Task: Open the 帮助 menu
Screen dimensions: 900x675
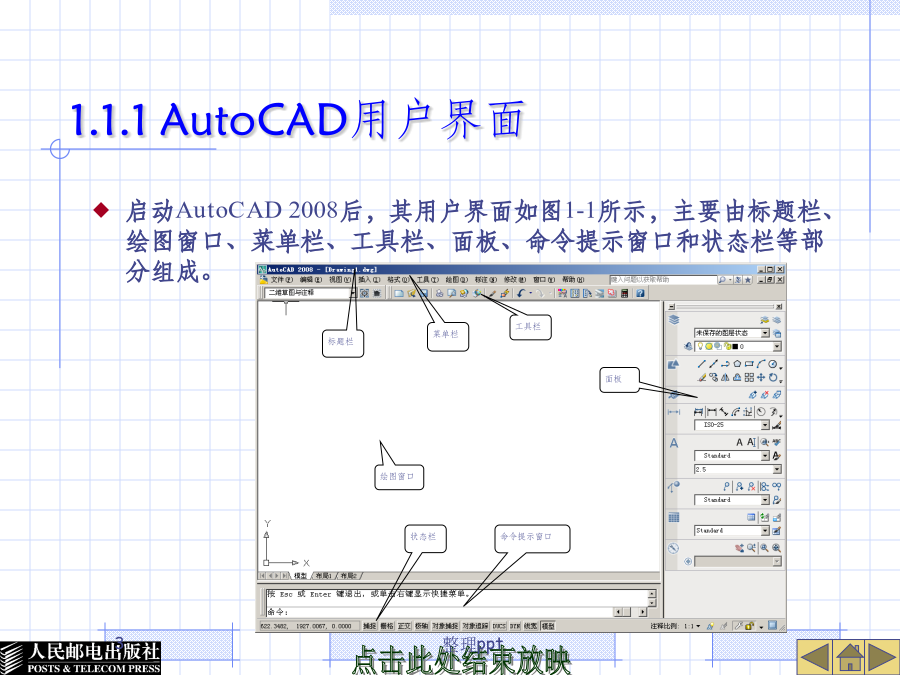Action: (573, 280)
